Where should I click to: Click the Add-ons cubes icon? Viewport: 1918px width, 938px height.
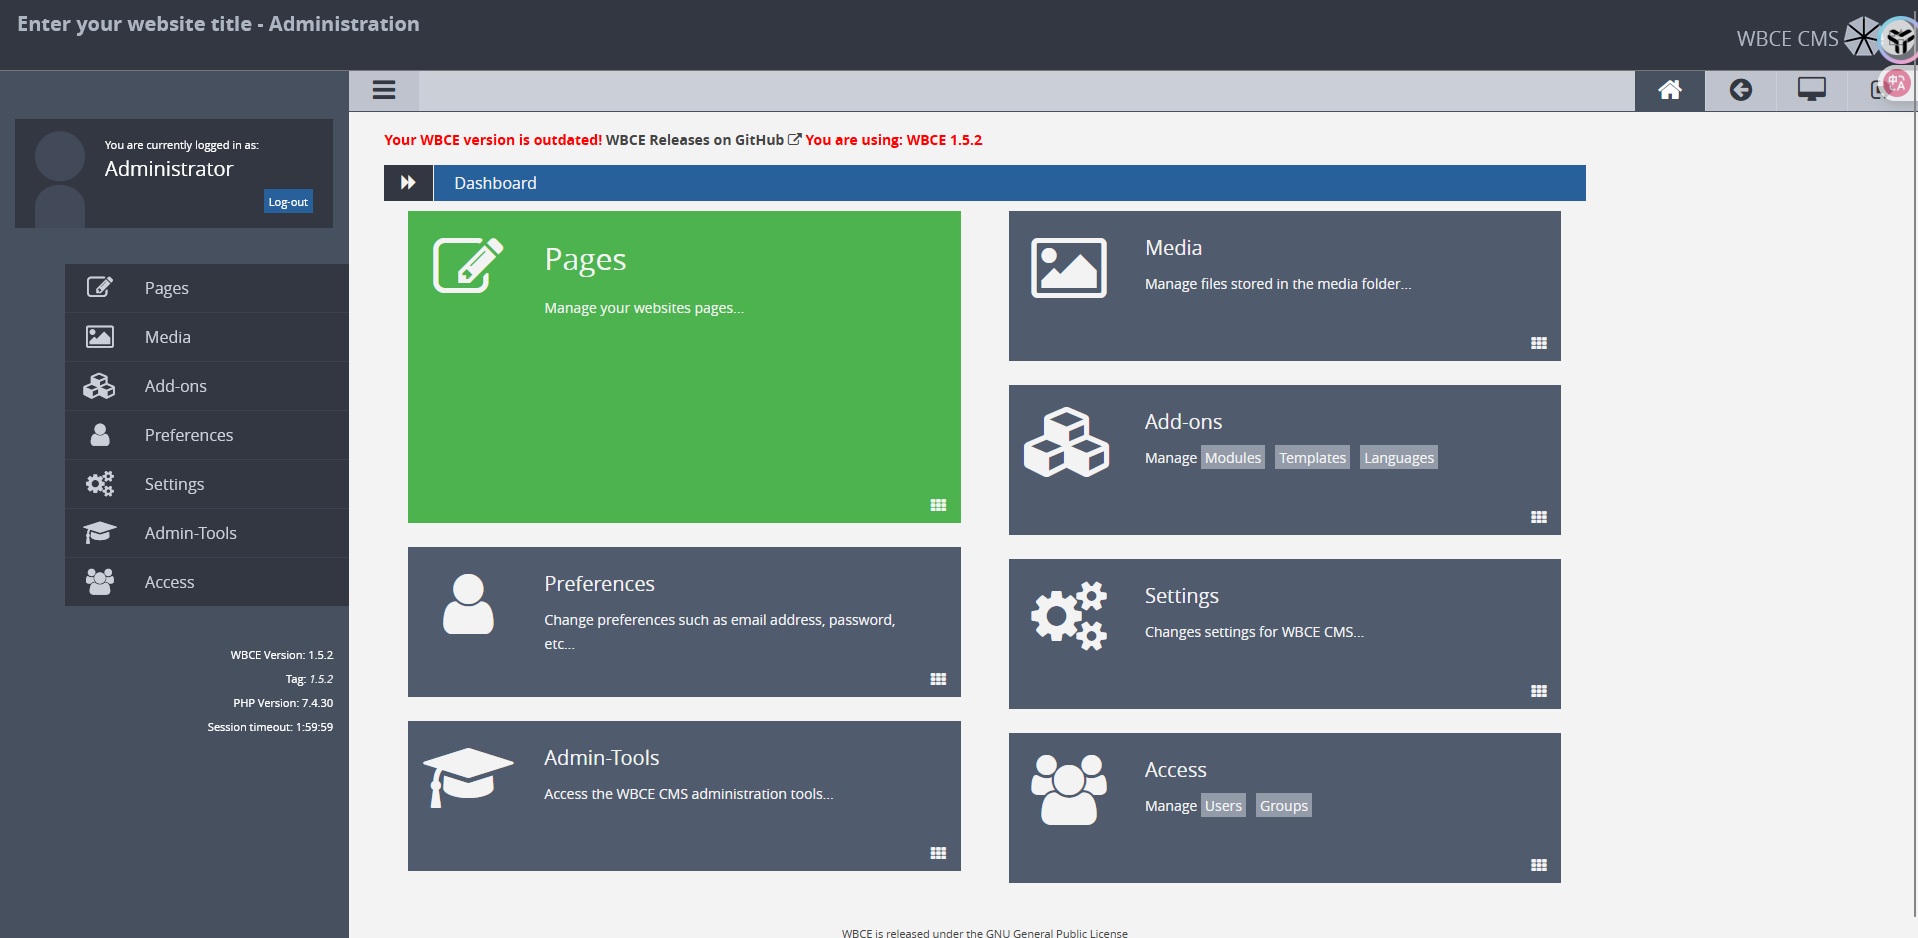point(1066,442)
